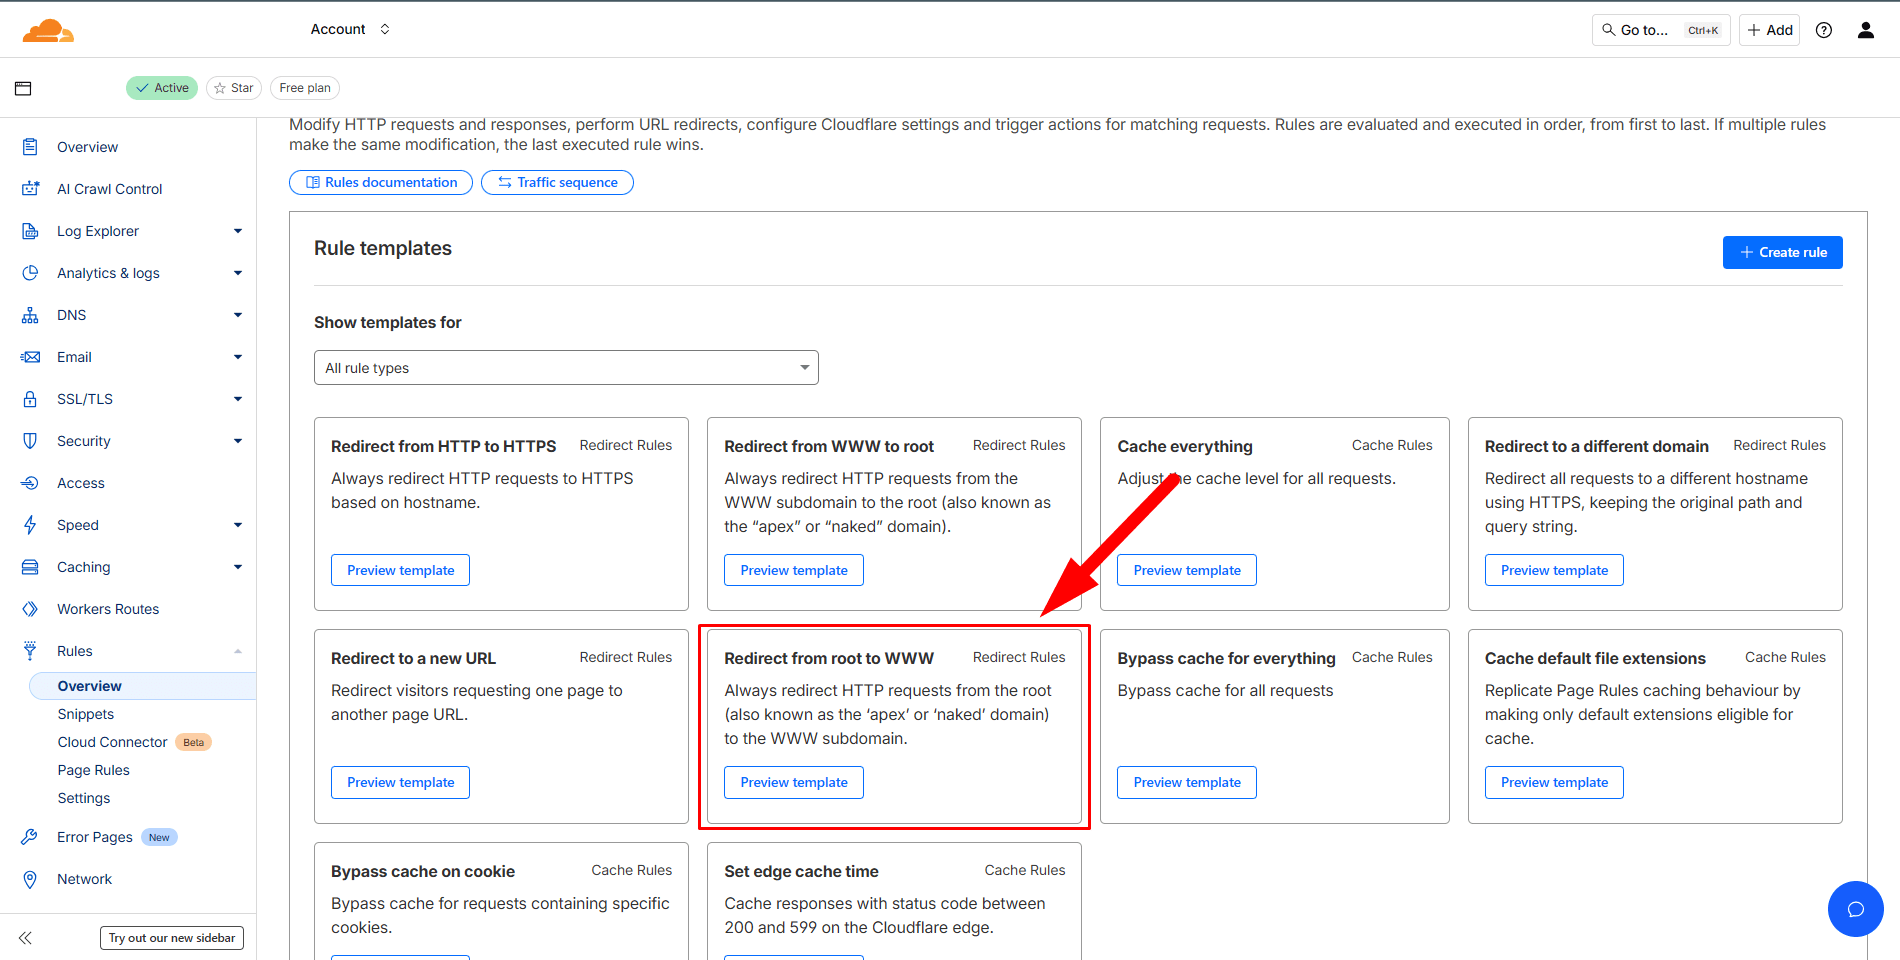Open Rules documentation link
Viewport: 1900px width, 960px height.
coord(381,182)
